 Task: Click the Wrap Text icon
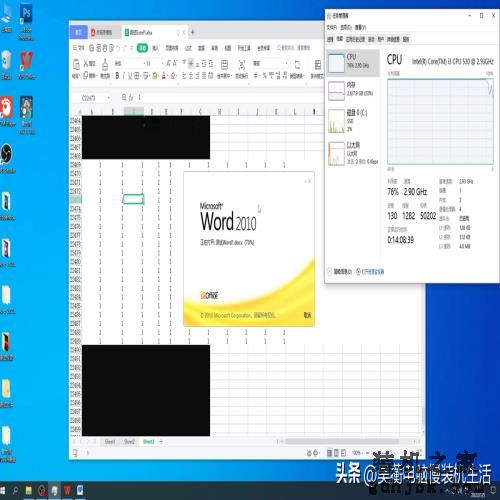tap(242, 64)
